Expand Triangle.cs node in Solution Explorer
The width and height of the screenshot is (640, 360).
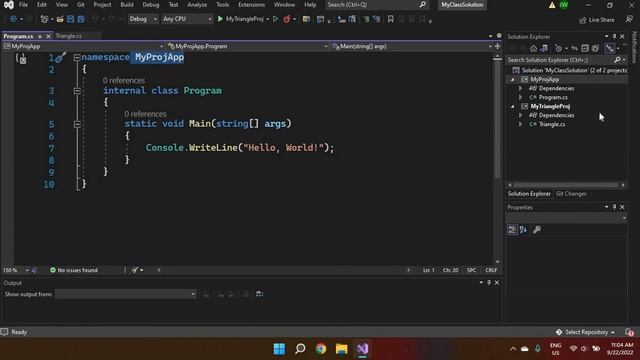coord(520,124)
